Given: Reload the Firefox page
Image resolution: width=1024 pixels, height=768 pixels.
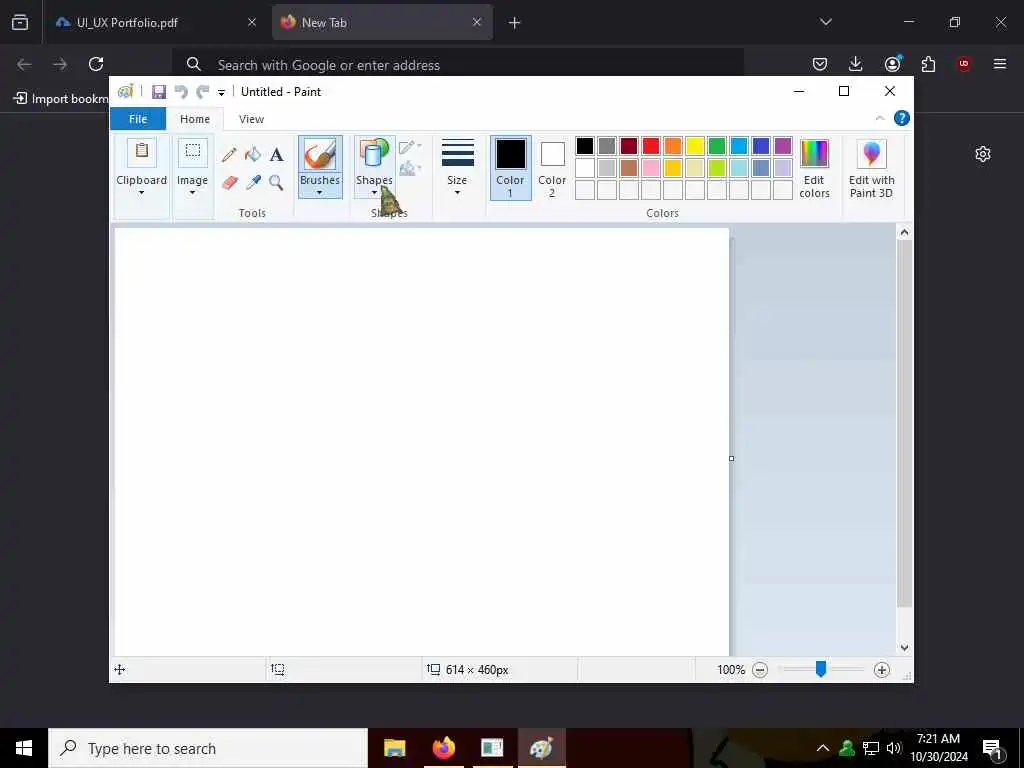Looking at the screenshot, I should 96,64.
